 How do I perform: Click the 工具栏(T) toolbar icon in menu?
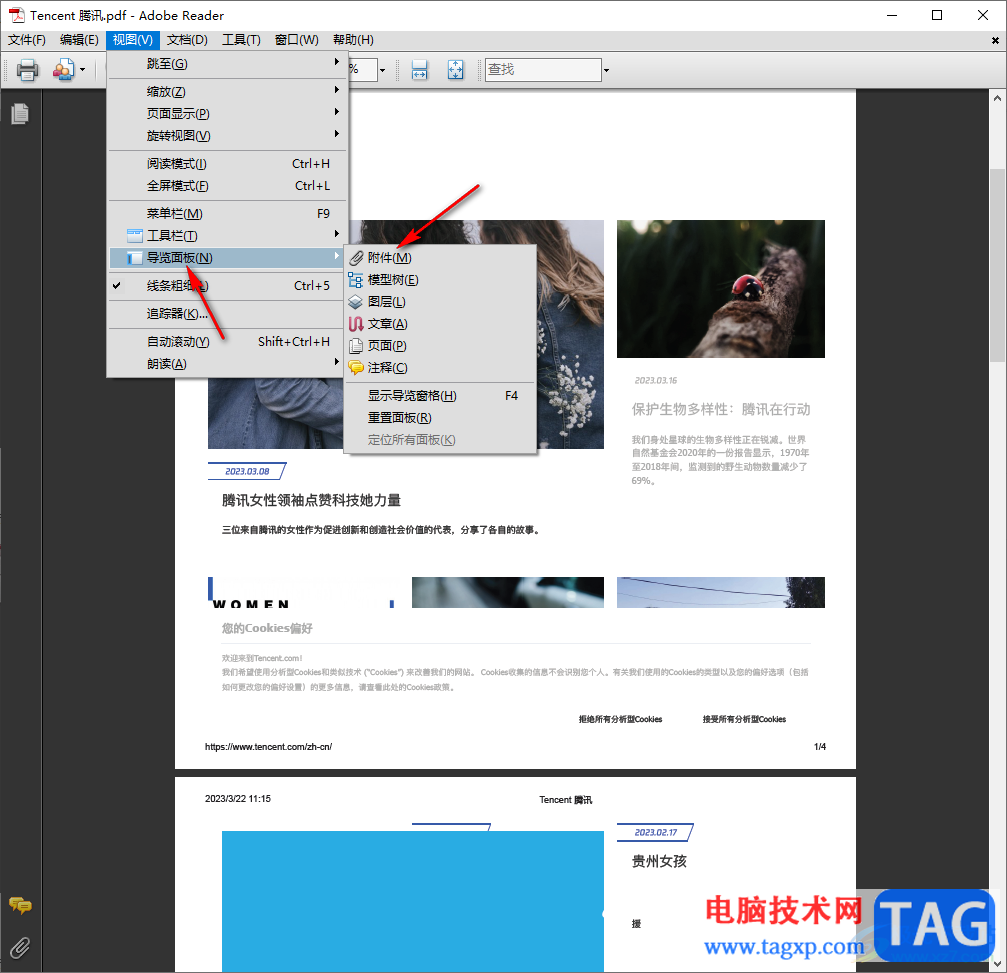coord(135,236)
